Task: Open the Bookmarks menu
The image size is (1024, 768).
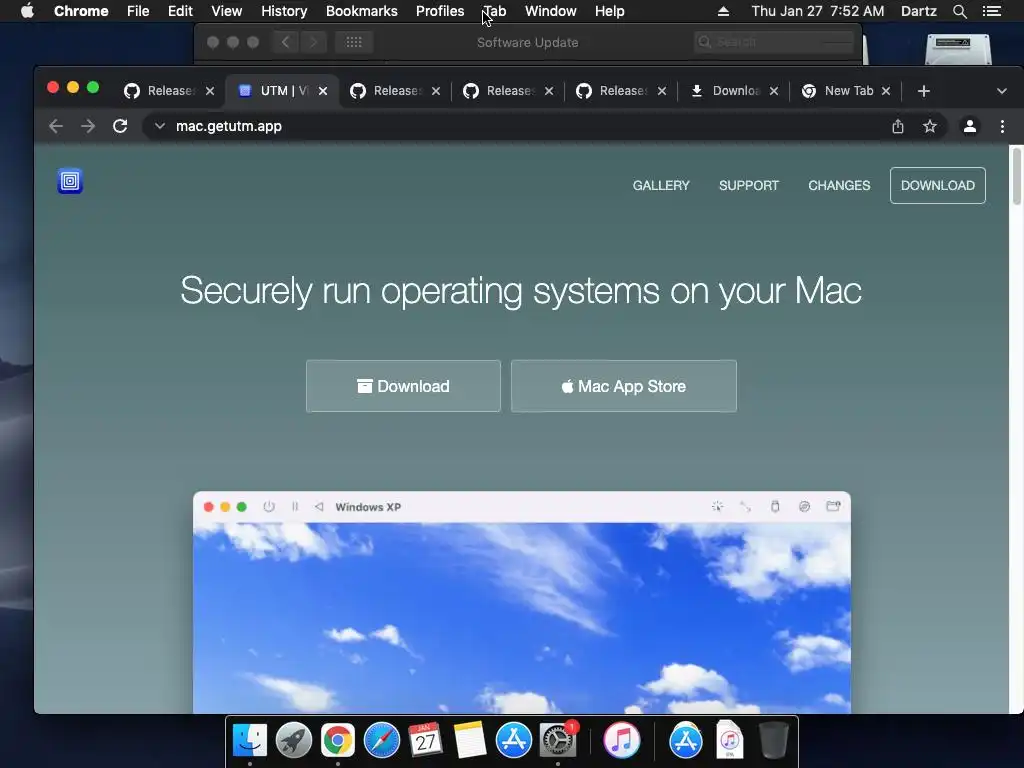Action: (x=362, y=11)
